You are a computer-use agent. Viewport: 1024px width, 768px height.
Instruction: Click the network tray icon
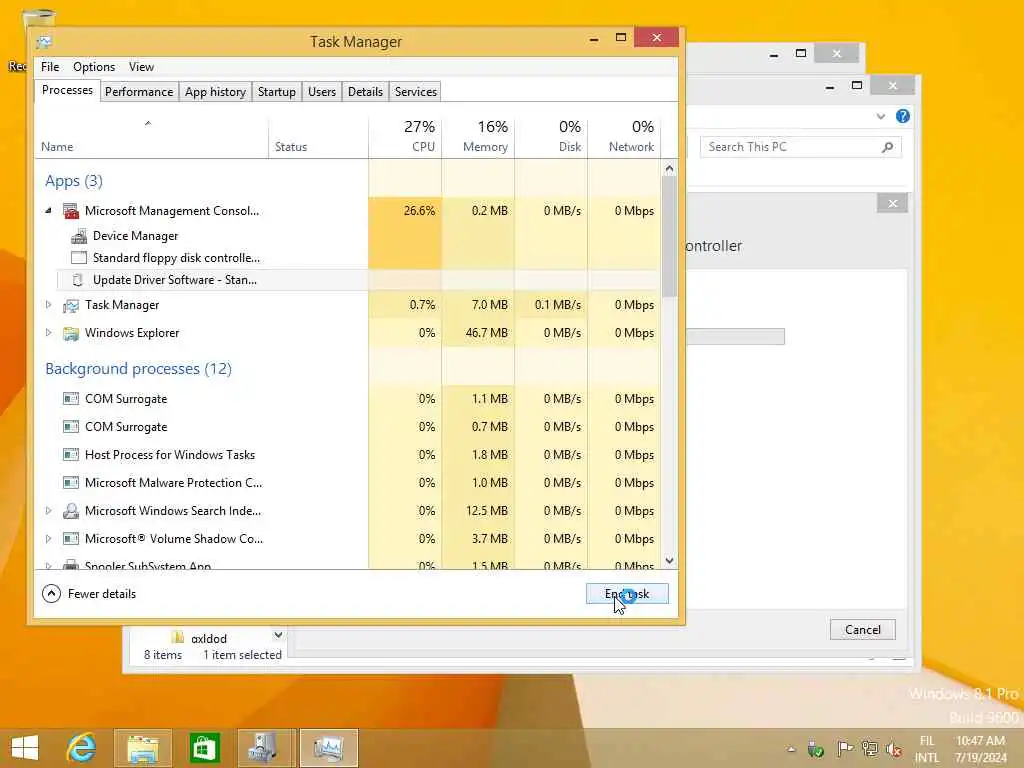(x=869, y=748)
